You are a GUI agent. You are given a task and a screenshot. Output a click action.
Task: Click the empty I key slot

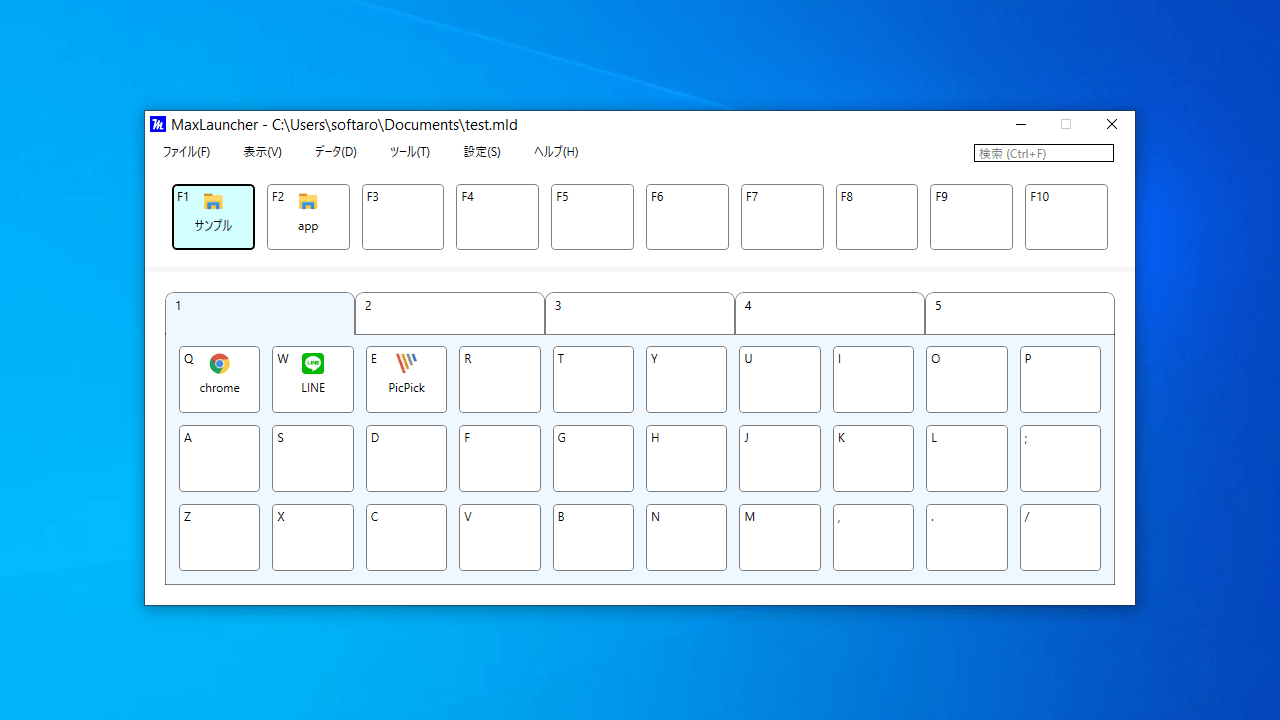pos(873,379)
